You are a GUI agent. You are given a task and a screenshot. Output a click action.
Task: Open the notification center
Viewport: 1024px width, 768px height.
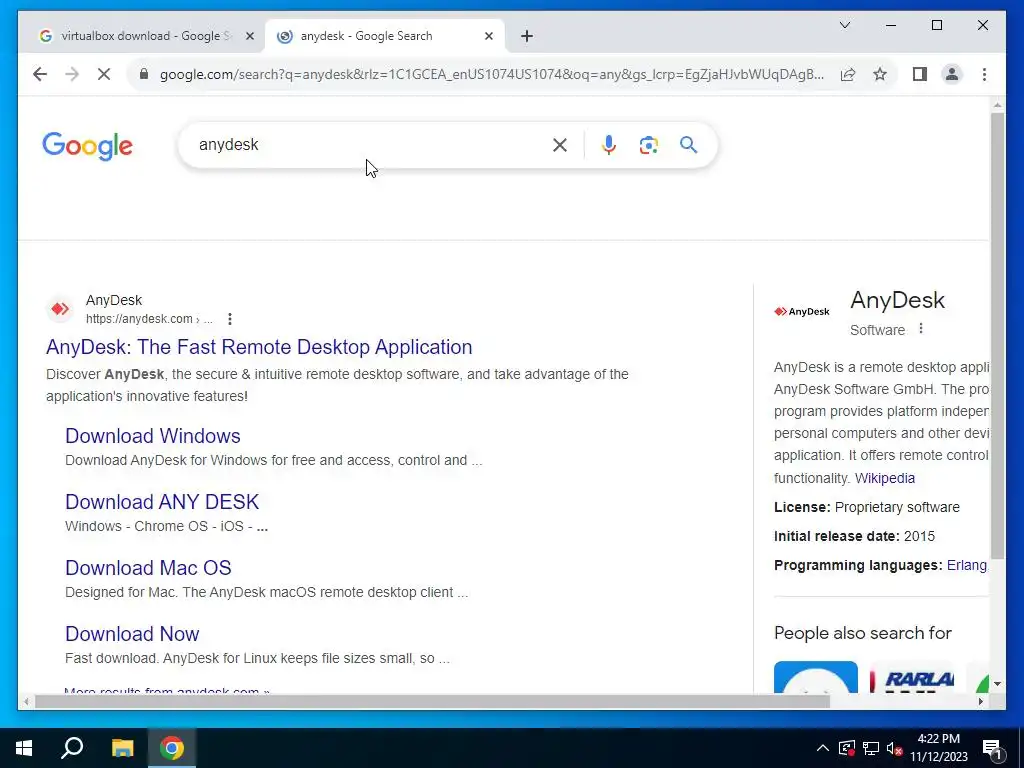pyautogui.click(x=993, y=749)
